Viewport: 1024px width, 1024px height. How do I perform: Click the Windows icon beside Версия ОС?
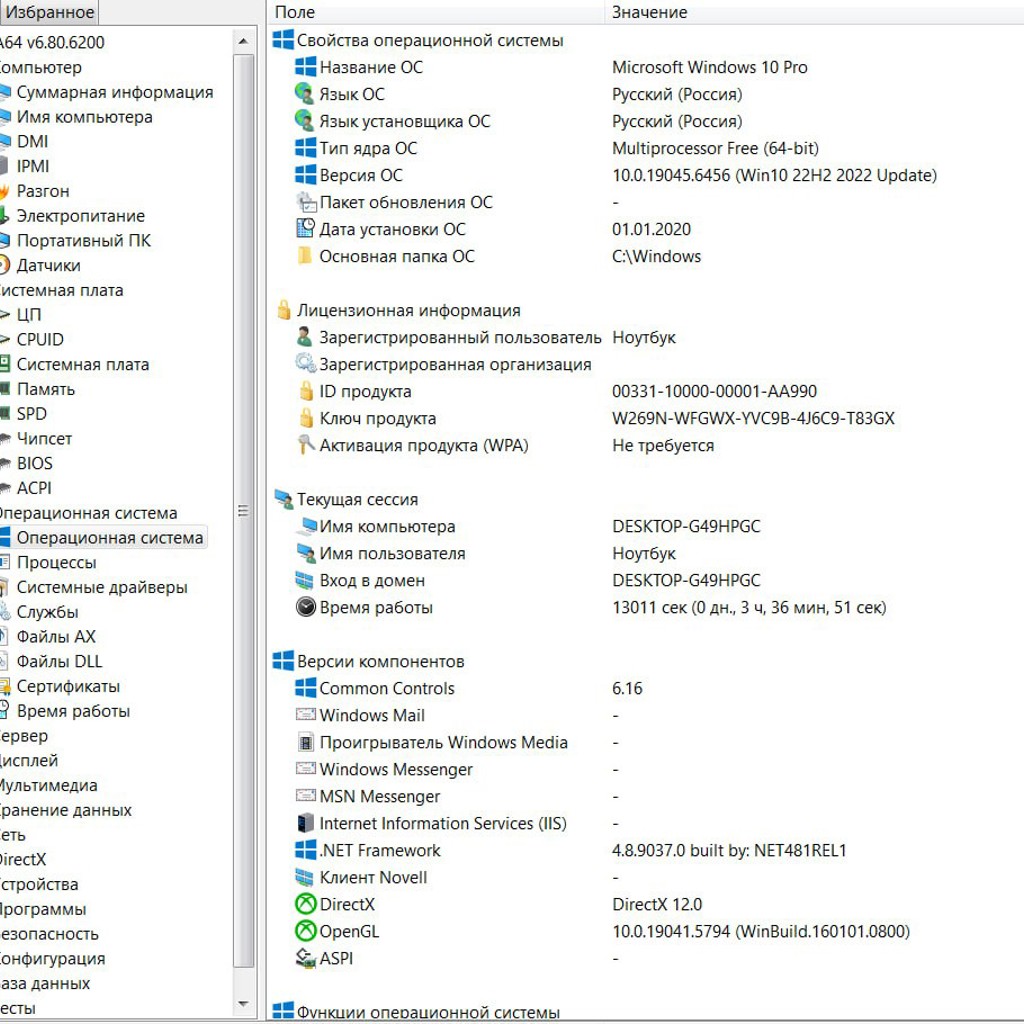click(306, 174)
